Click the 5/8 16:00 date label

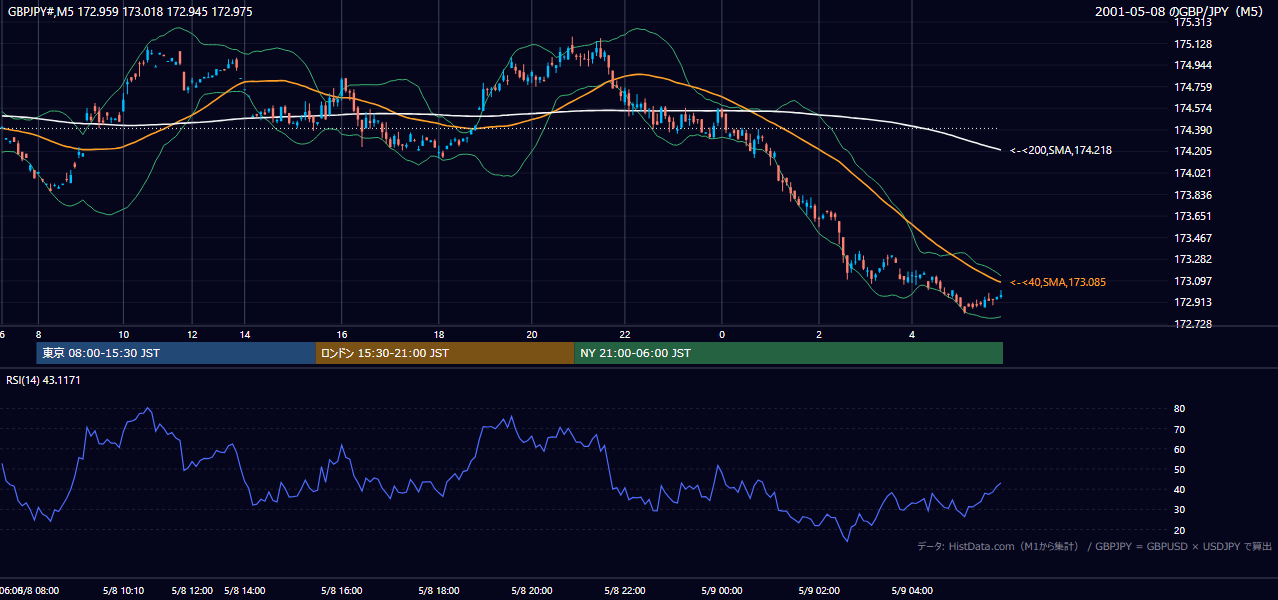[342, 590]
